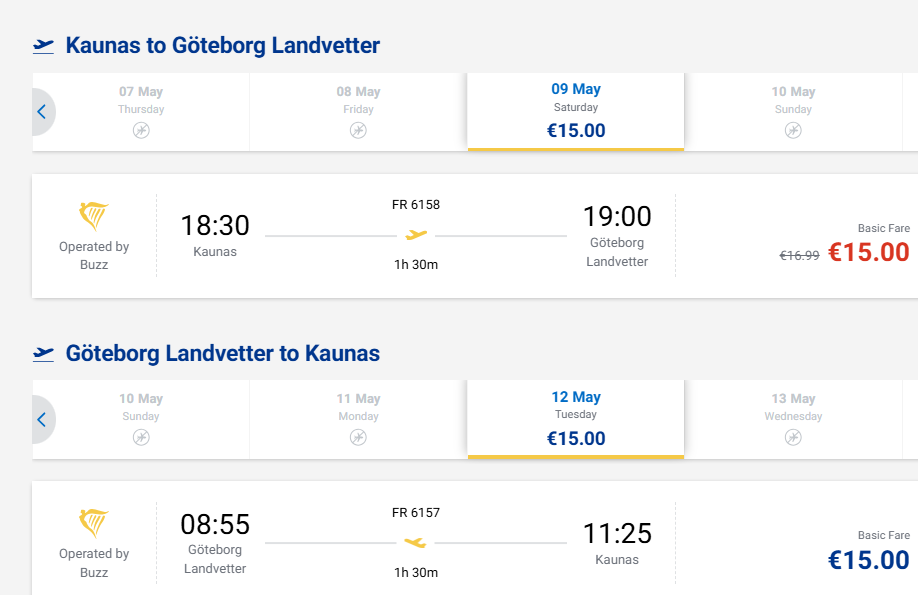The image size is (918, 595).
Task: Click previous dates arrow for Kaunas departure
Action: point(42,112)
